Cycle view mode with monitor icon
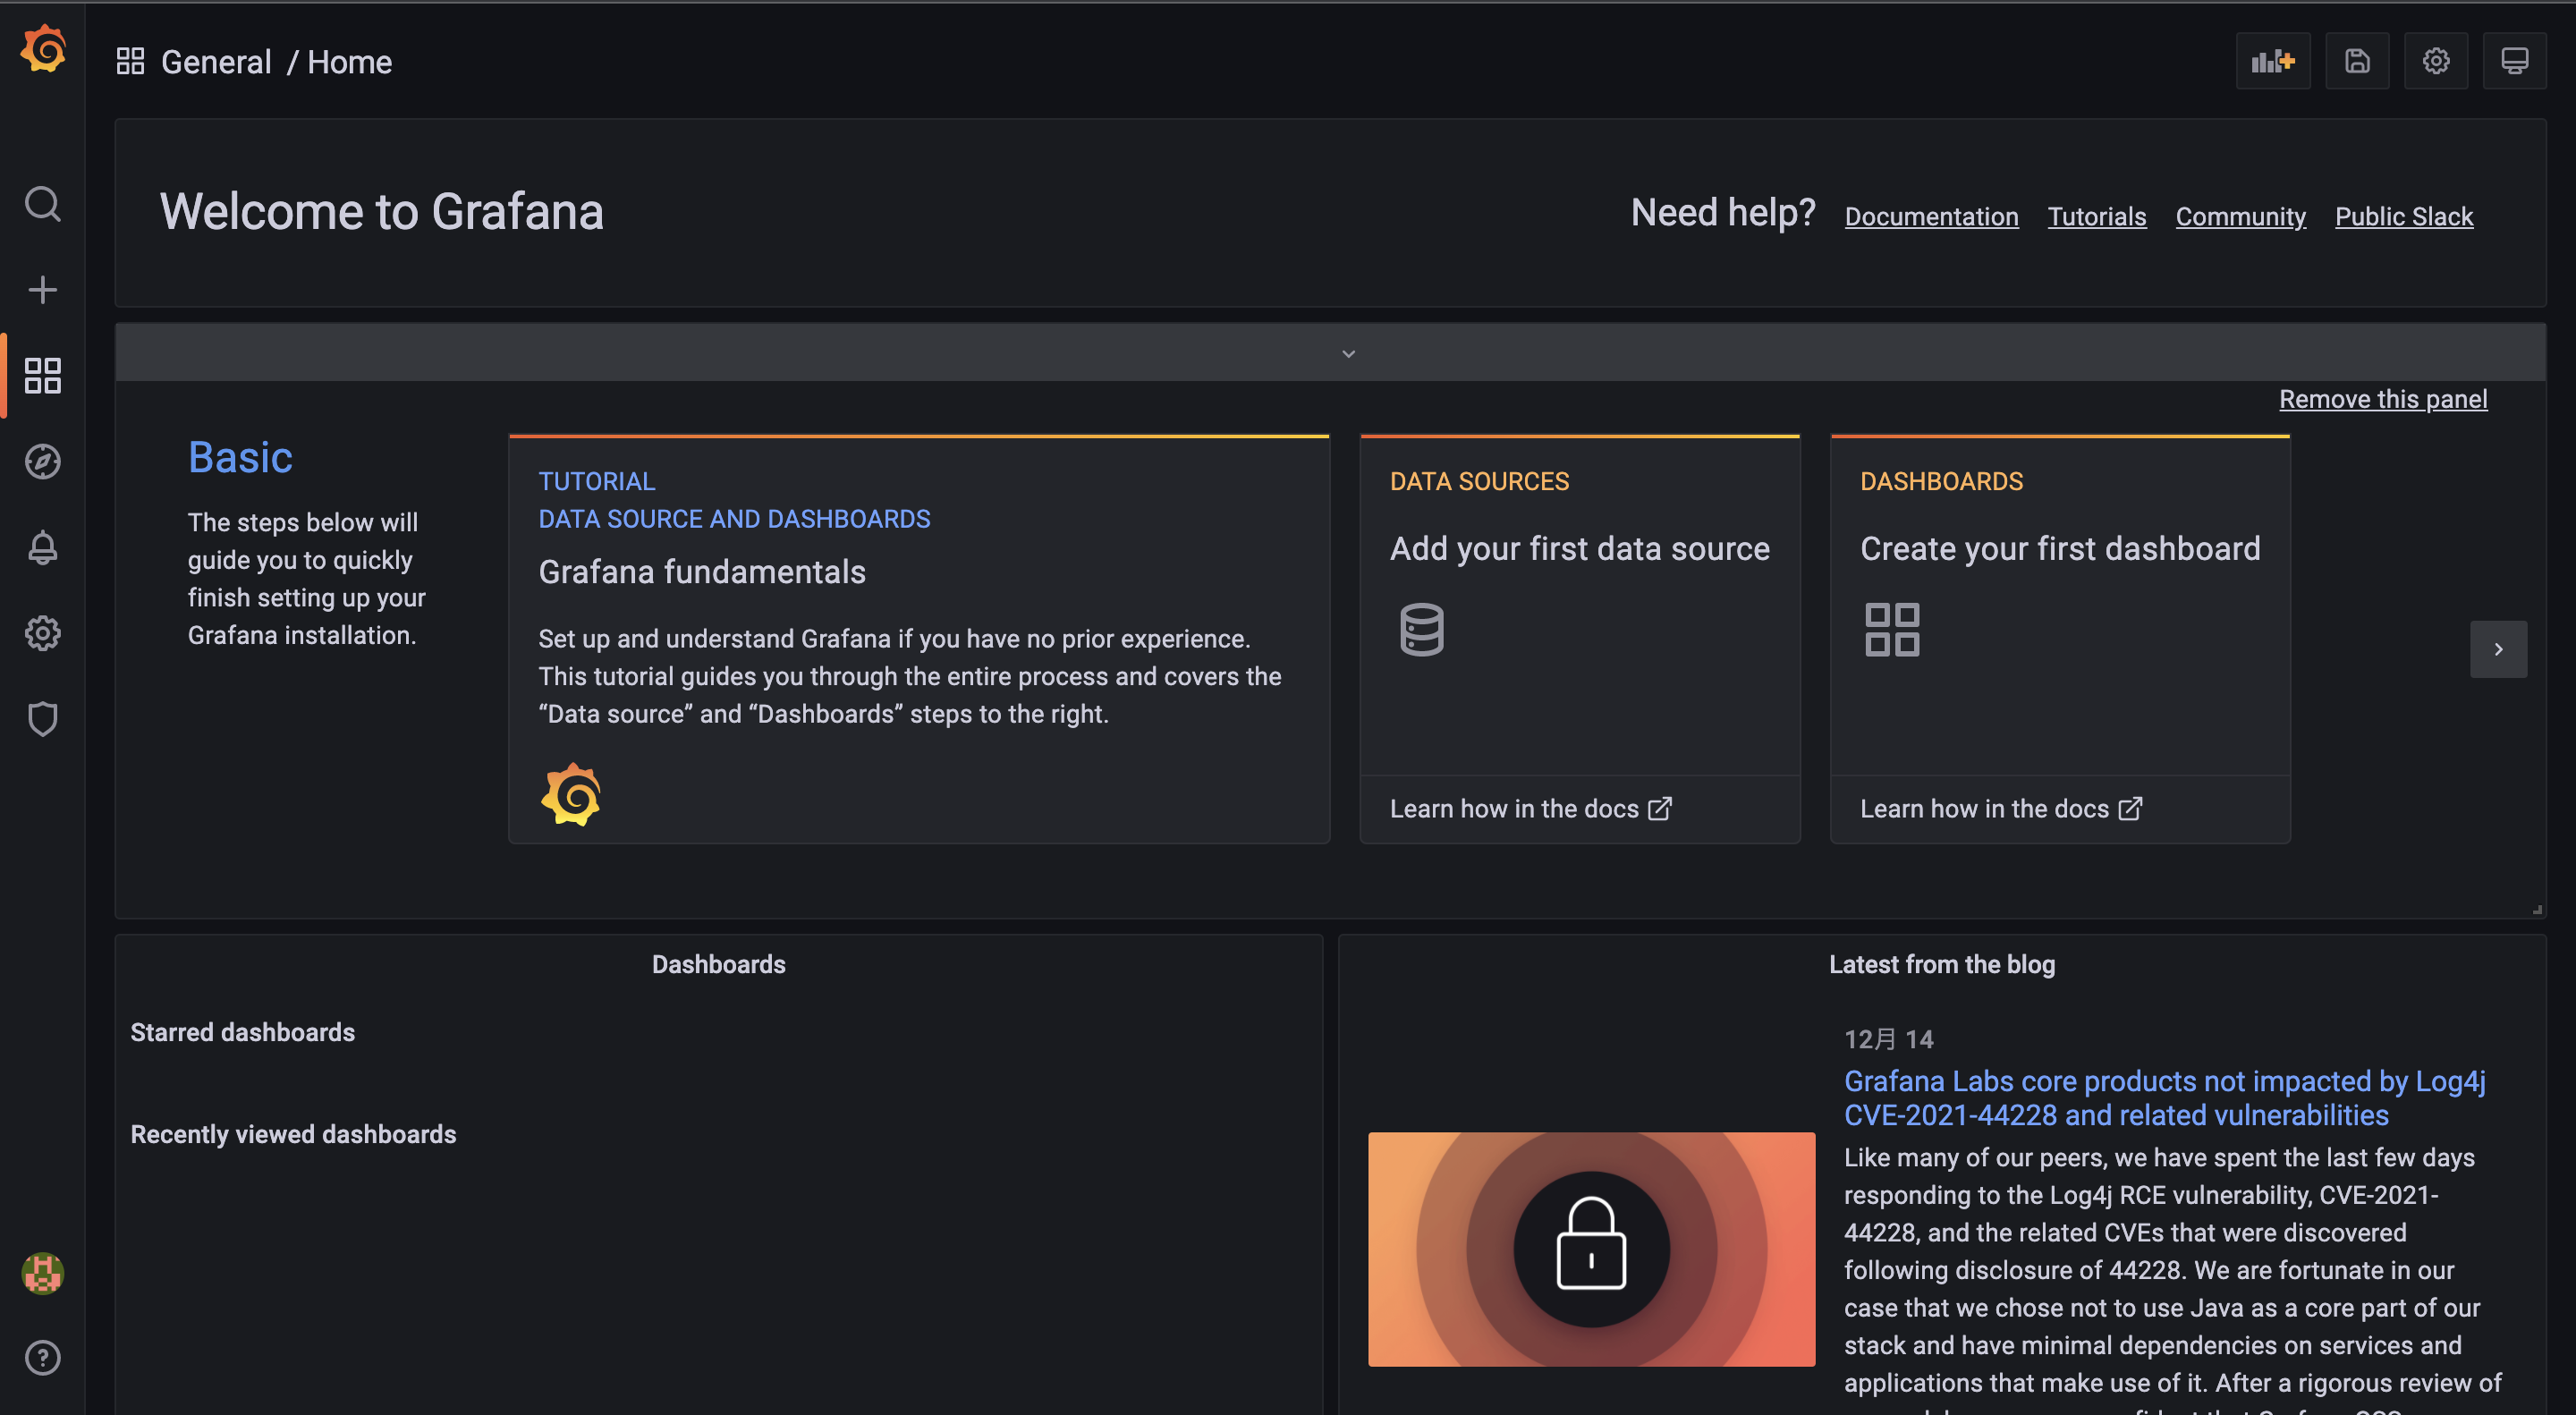 click(2514, 62)
